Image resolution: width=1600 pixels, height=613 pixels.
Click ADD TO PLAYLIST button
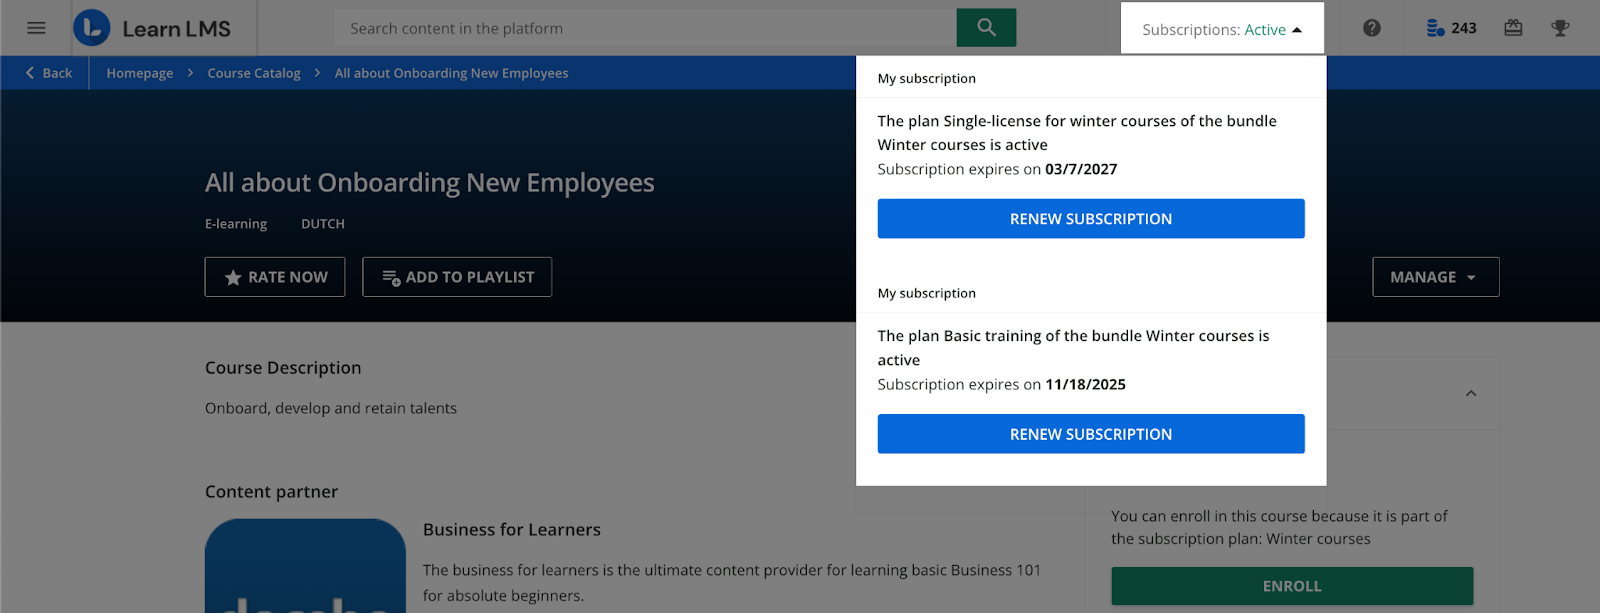(x=457, y=277)
